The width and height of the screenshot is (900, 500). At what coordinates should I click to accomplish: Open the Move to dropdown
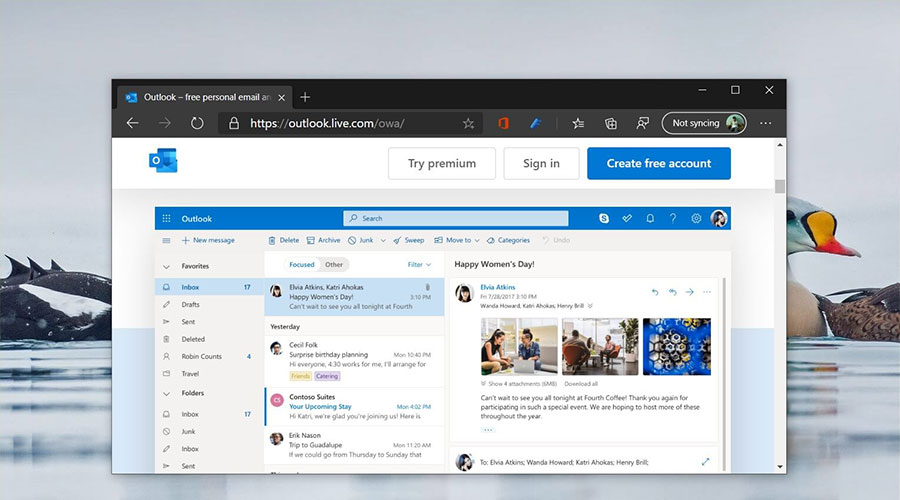coord(457,241)
